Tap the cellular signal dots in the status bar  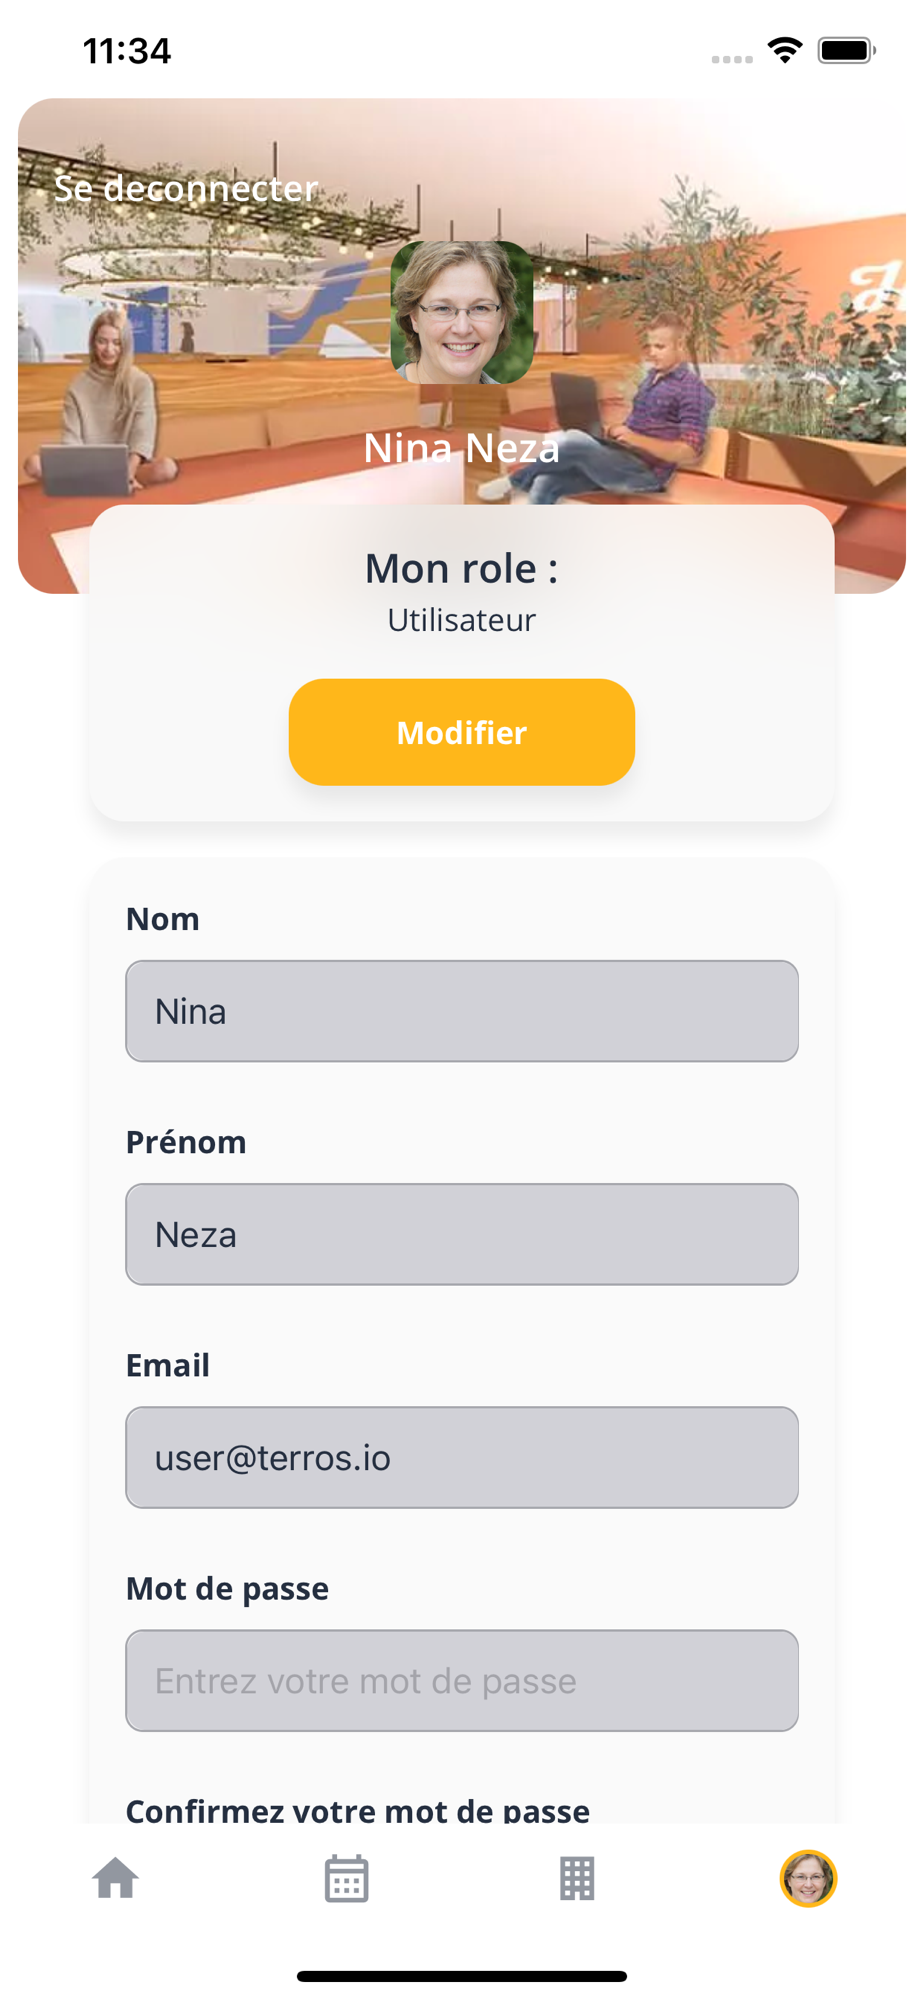pos(732,59)
